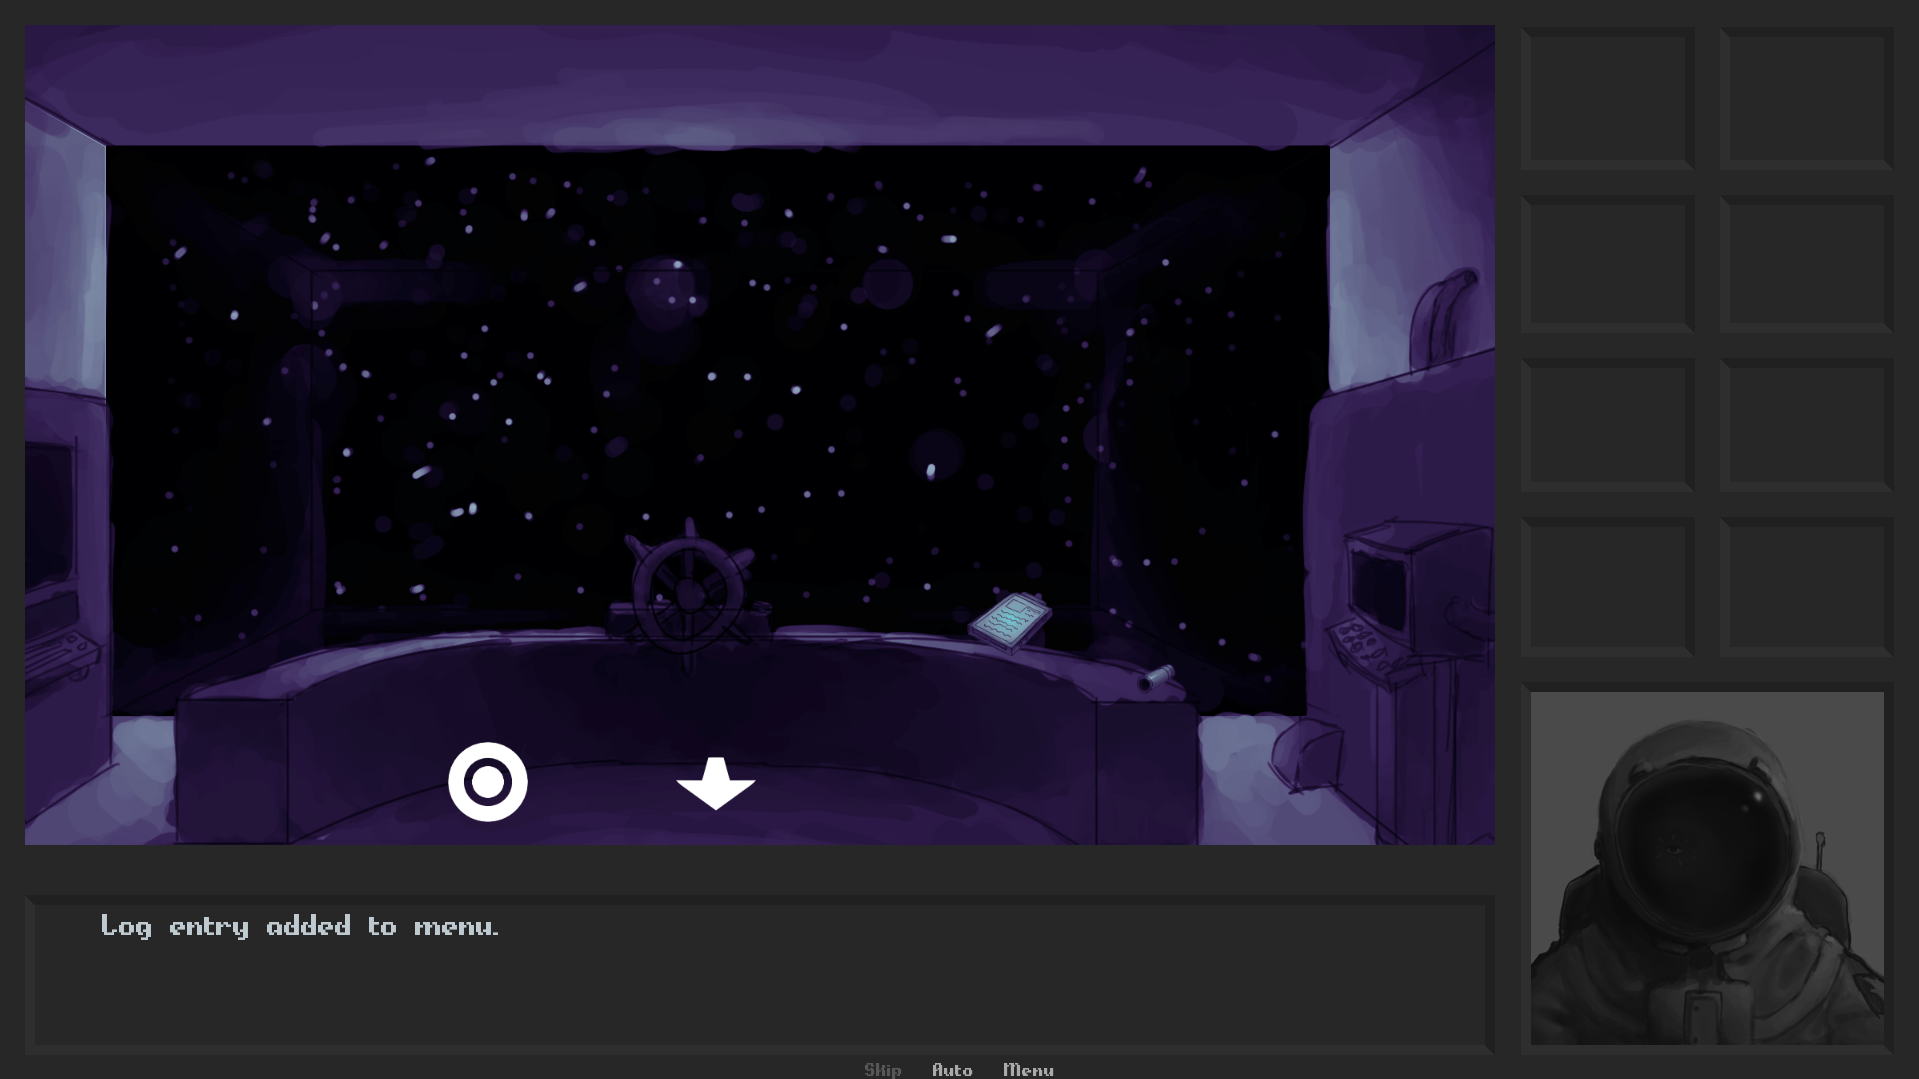Select the bottom-right inventory slot
Viewport: 1919px width, 1079px height.
(1806, 587)
